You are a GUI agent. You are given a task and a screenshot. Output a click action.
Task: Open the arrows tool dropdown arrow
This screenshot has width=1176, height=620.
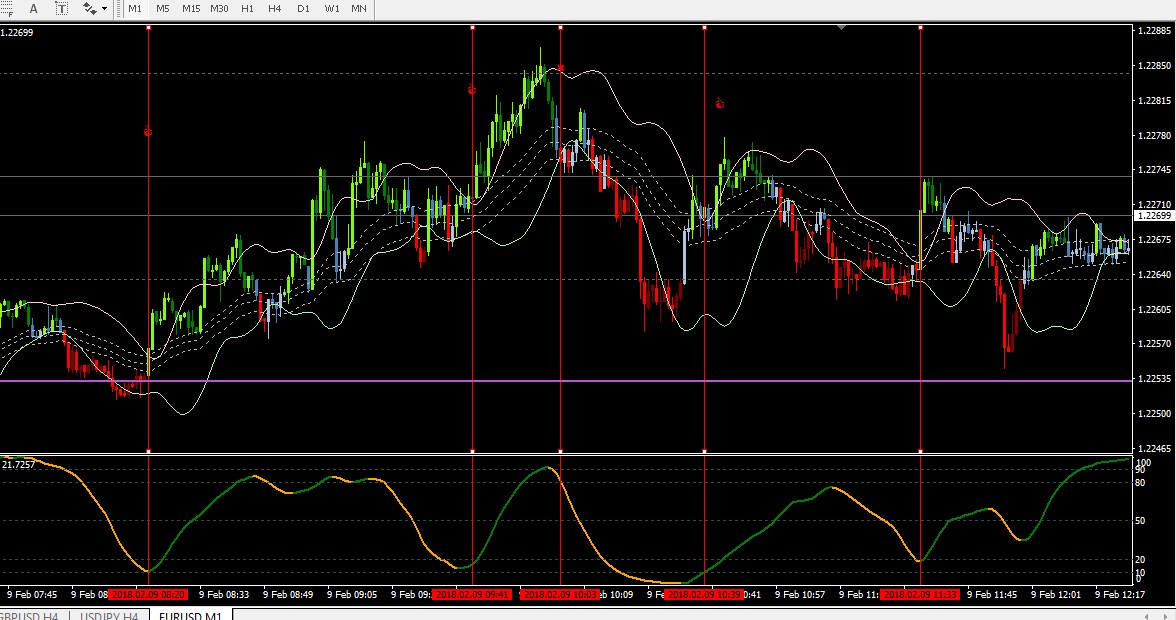pyautogui.click(x=104, y=8)
